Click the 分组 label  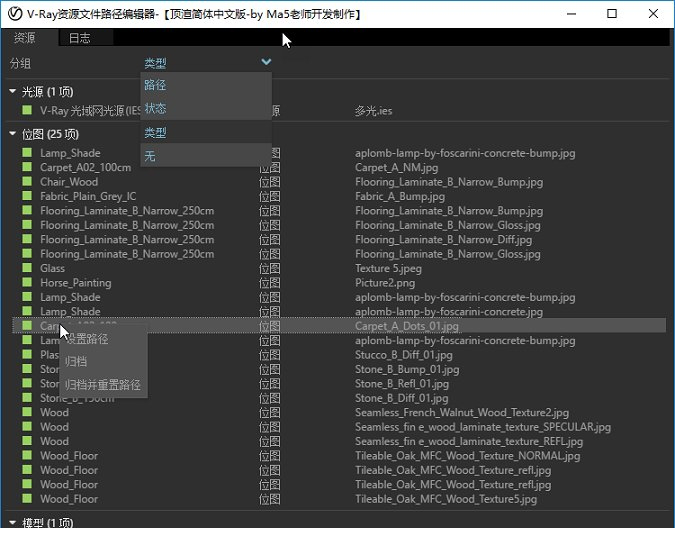tap(20, 63)
